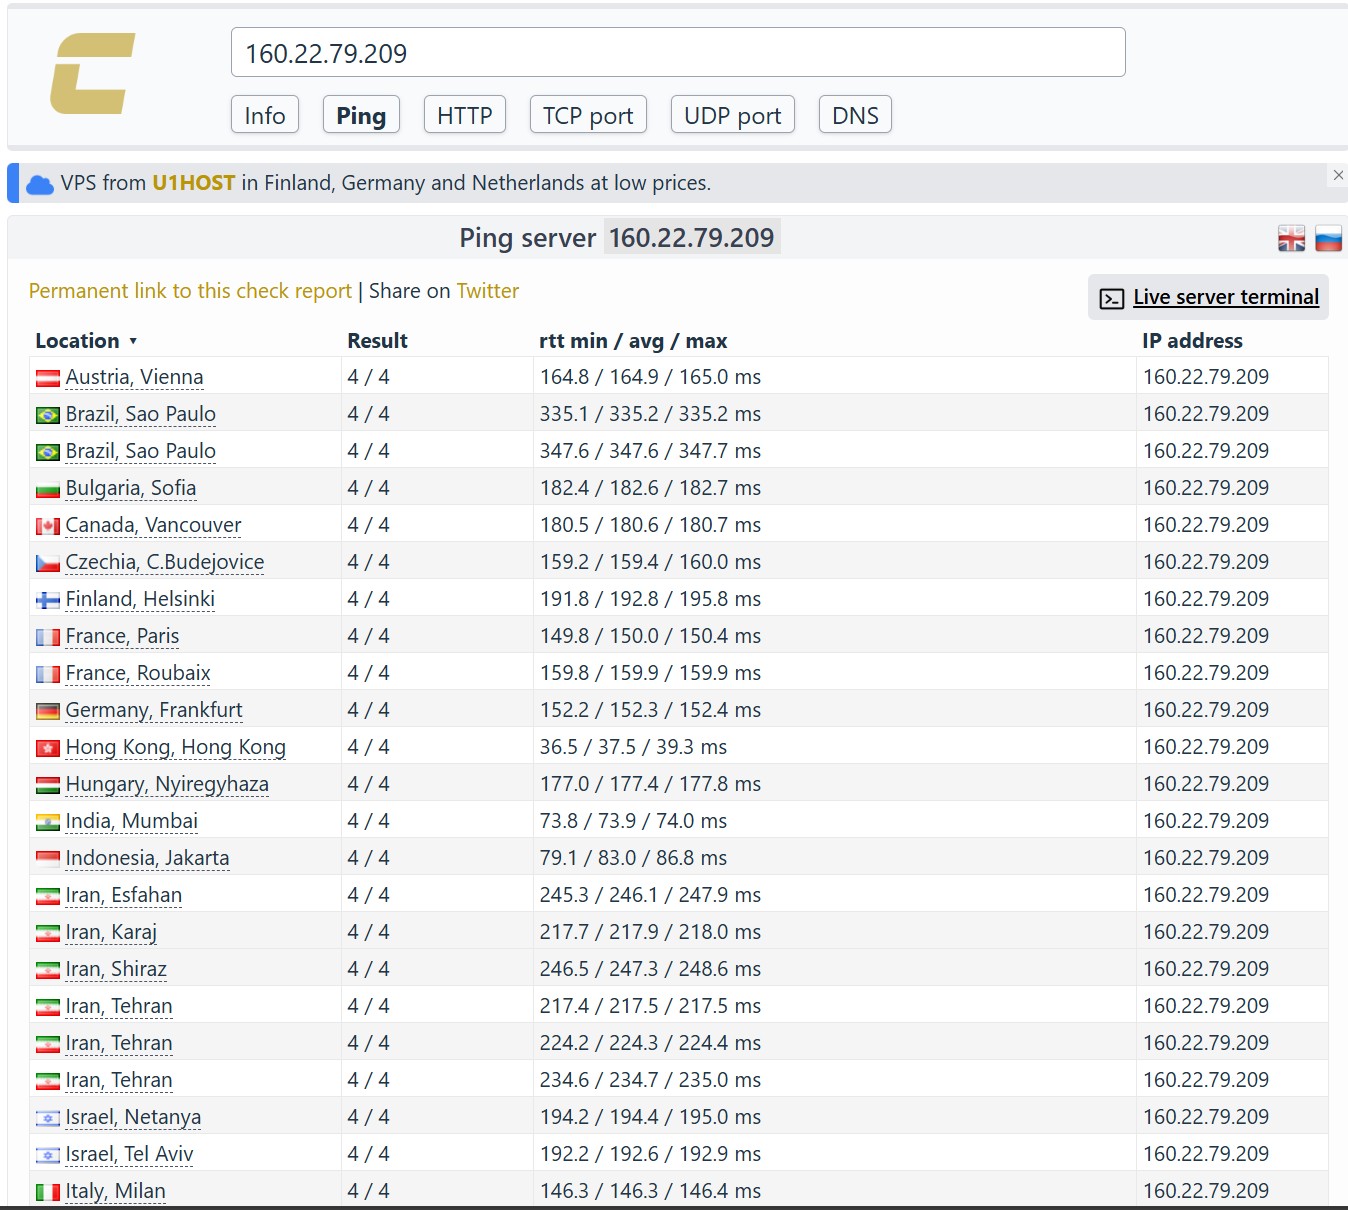Click the Result column header
Screen dimensions: 1348x1210
point(378,341)
